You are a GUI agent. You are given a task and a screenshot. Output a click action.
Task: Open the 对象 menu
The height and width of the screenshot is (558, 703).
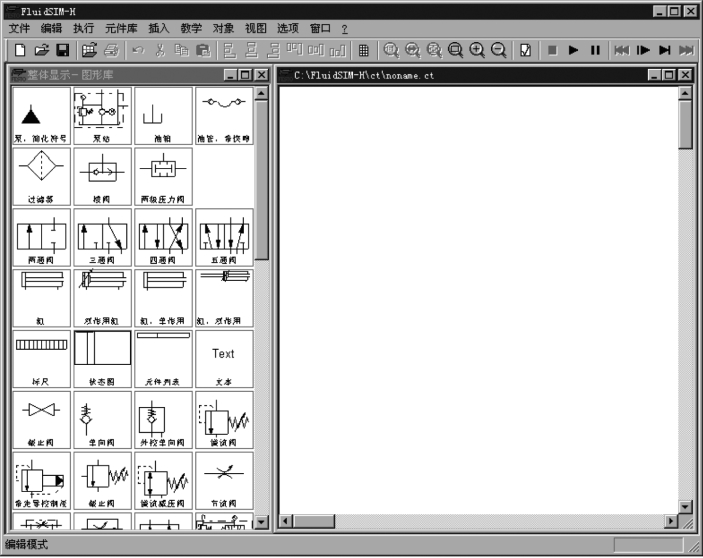(223, 29)
